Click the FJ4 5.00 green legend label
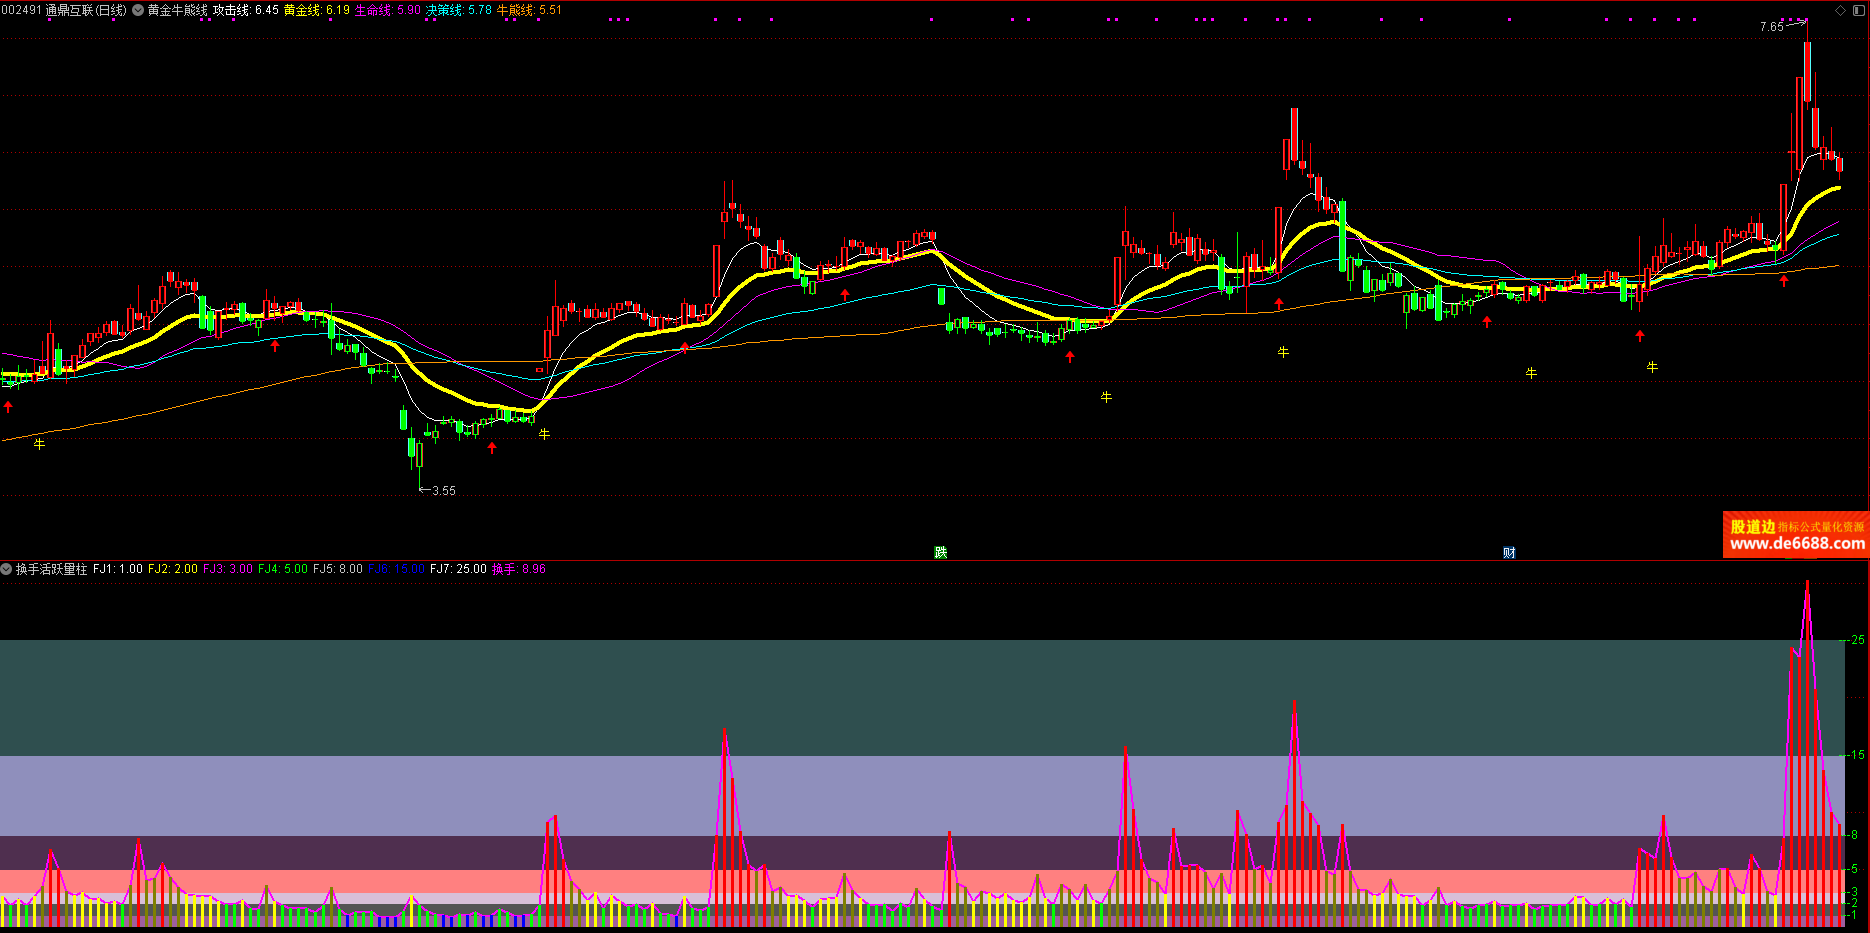 pos(283,569)
